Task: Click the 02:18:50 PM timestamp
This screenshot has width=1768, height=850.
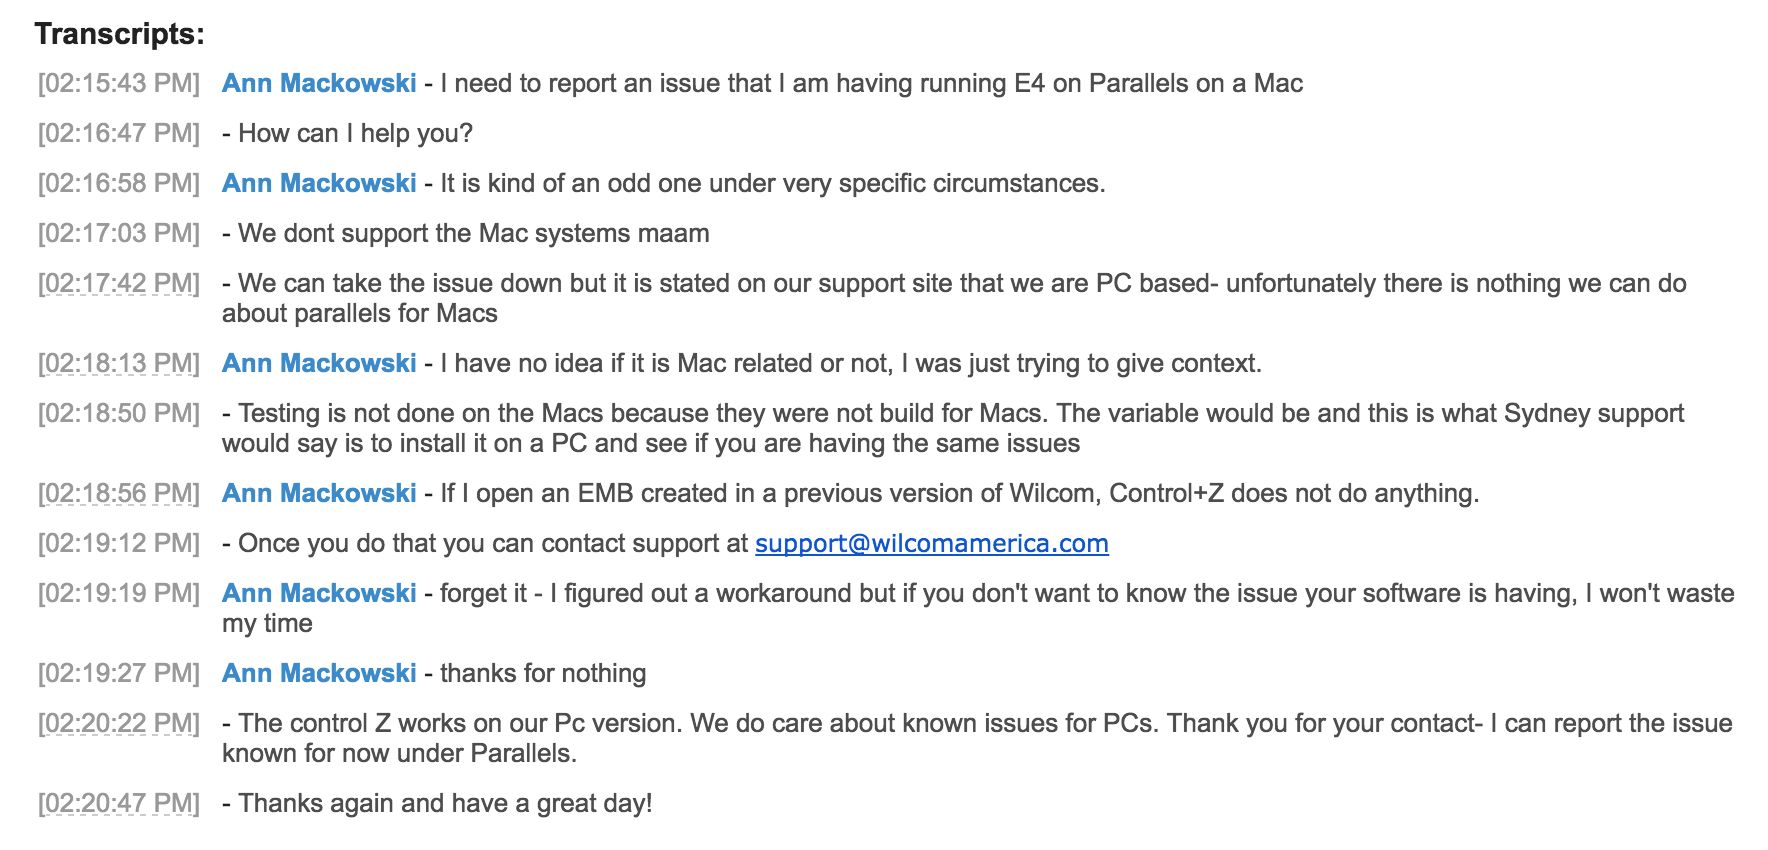Action: tap(119, 413)
